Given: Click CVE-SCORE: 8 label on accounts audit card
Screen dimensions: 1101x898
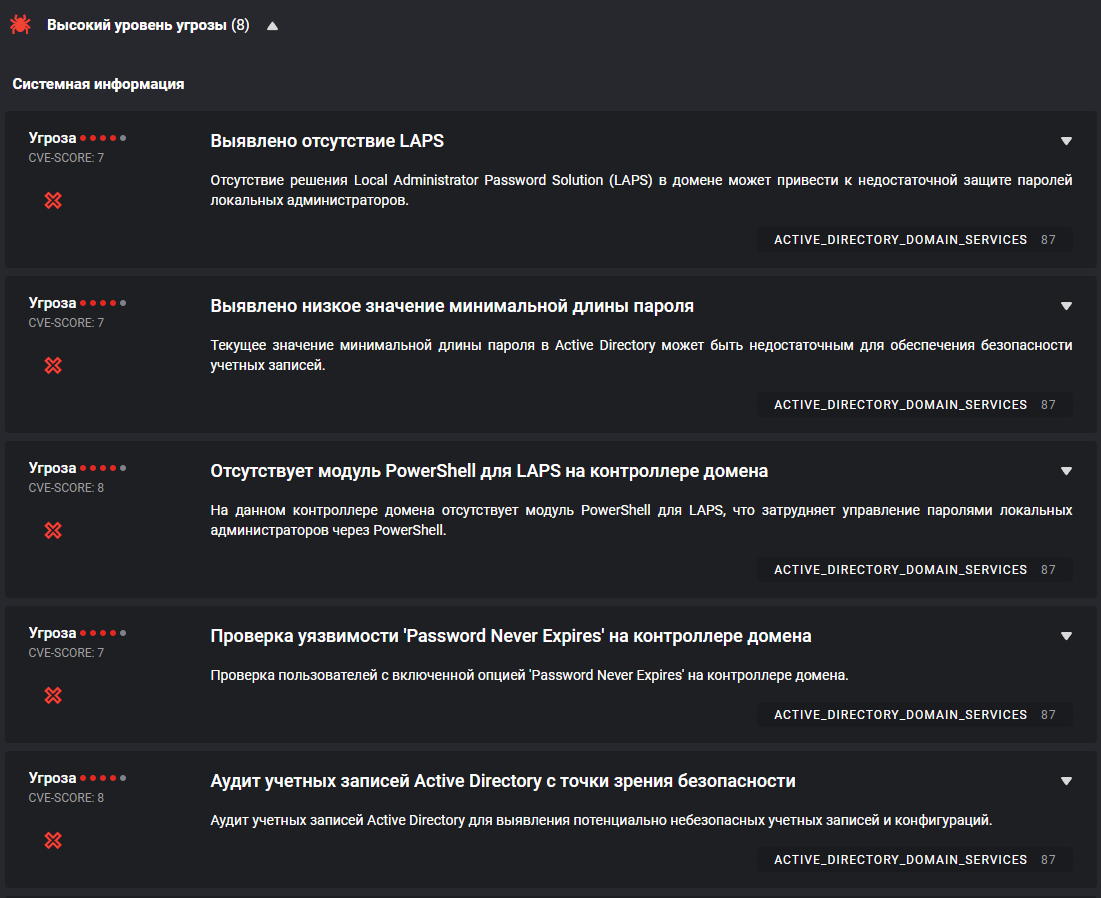Looking at the screenshot, I should click(x=66, y=798).
